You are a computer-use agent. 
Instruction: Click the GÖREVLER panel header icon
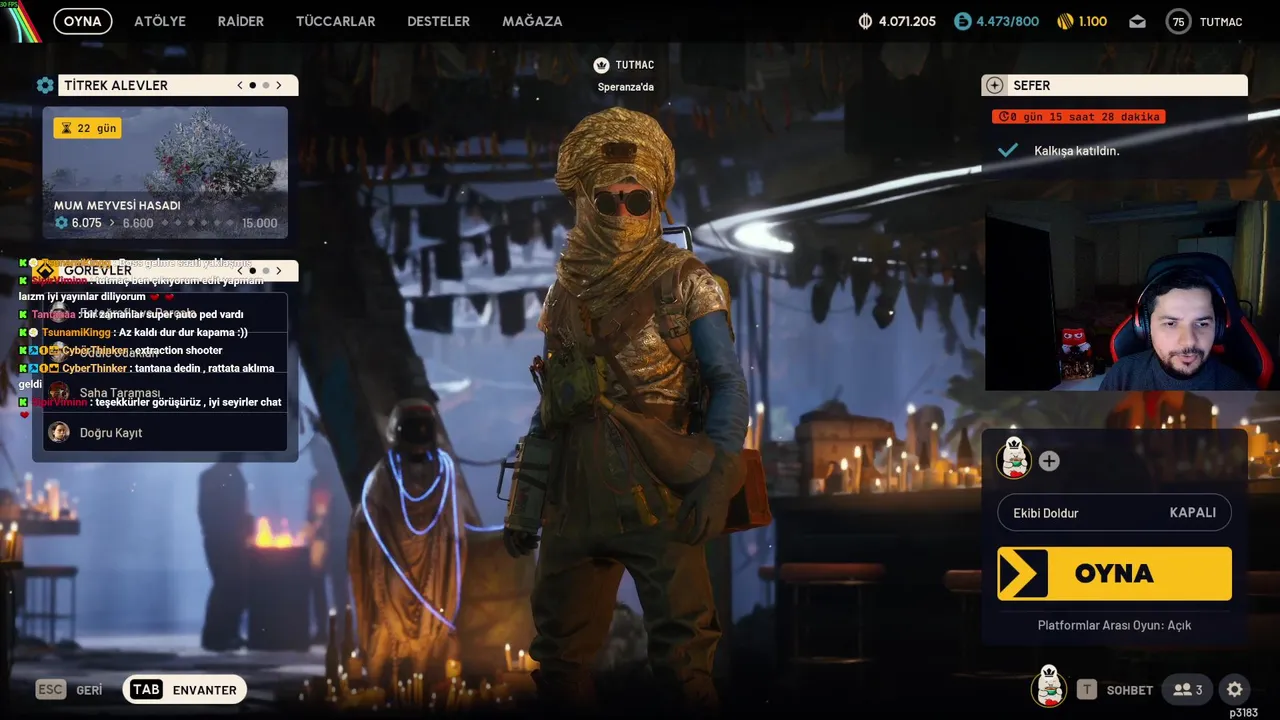click(x=45, y=270)
